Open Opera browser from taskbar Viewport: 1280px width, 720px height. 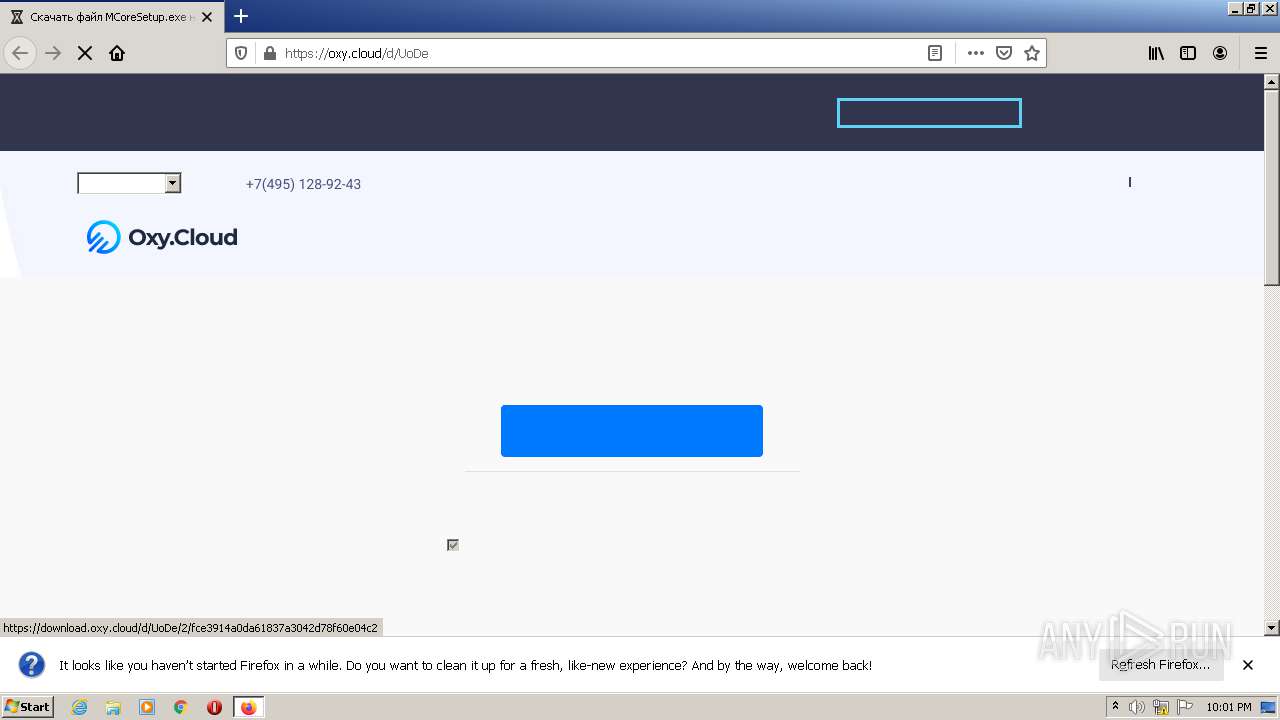(214, 707)
